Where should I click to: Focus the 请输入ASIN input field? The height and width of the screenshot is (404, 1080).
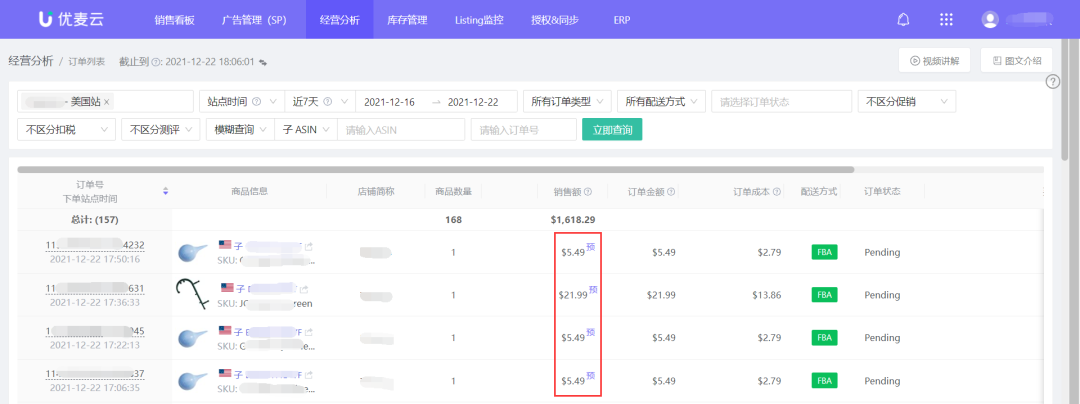click(401, 129)
